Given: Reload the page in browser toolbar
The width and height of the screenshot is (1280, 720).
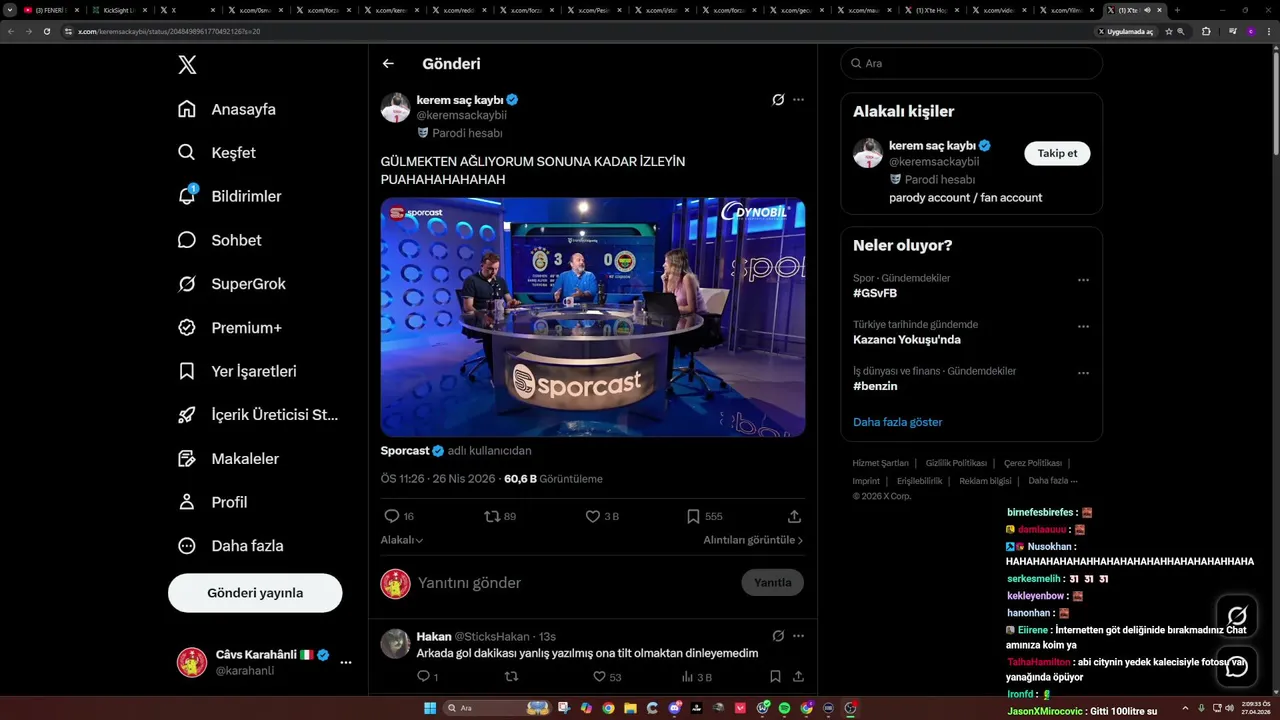Looking at the screenshot, I should (46, 31).
